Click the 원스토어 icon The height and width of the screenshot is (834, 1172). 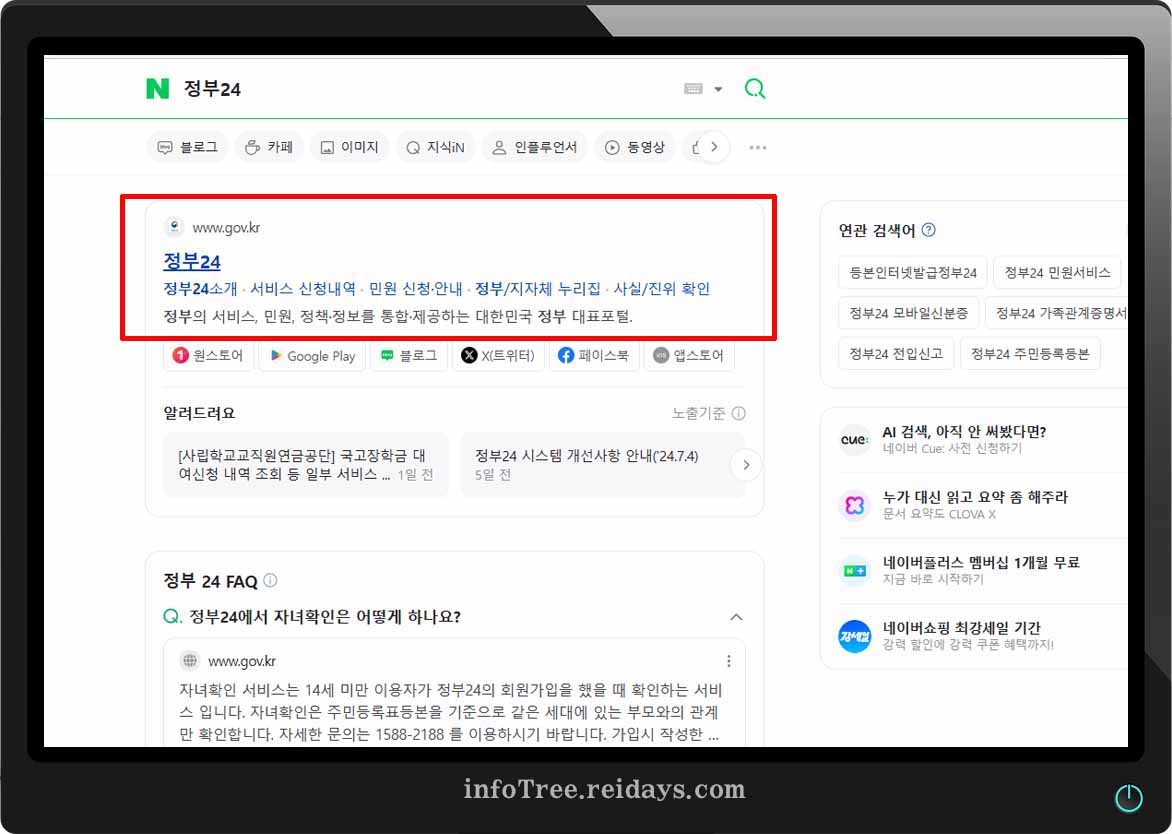(183, 355)
